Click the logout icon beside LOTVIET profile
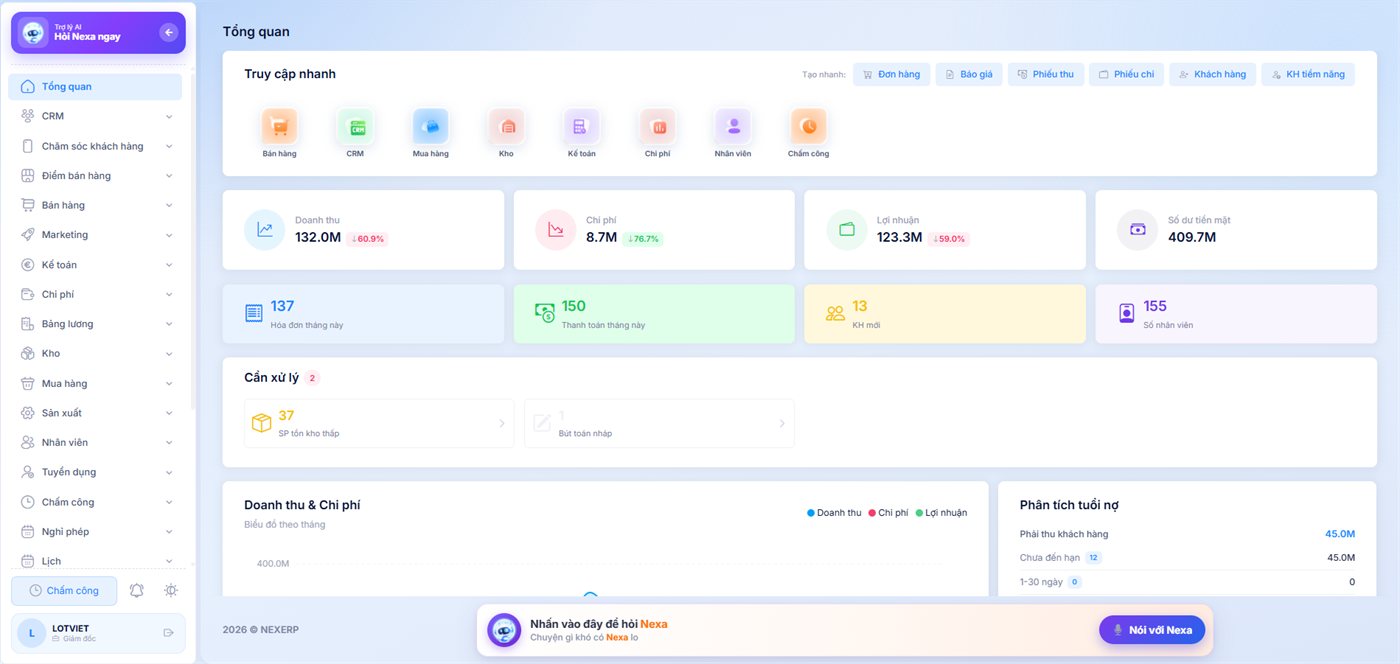The image size is (1400, 664). tap(168, 632)
